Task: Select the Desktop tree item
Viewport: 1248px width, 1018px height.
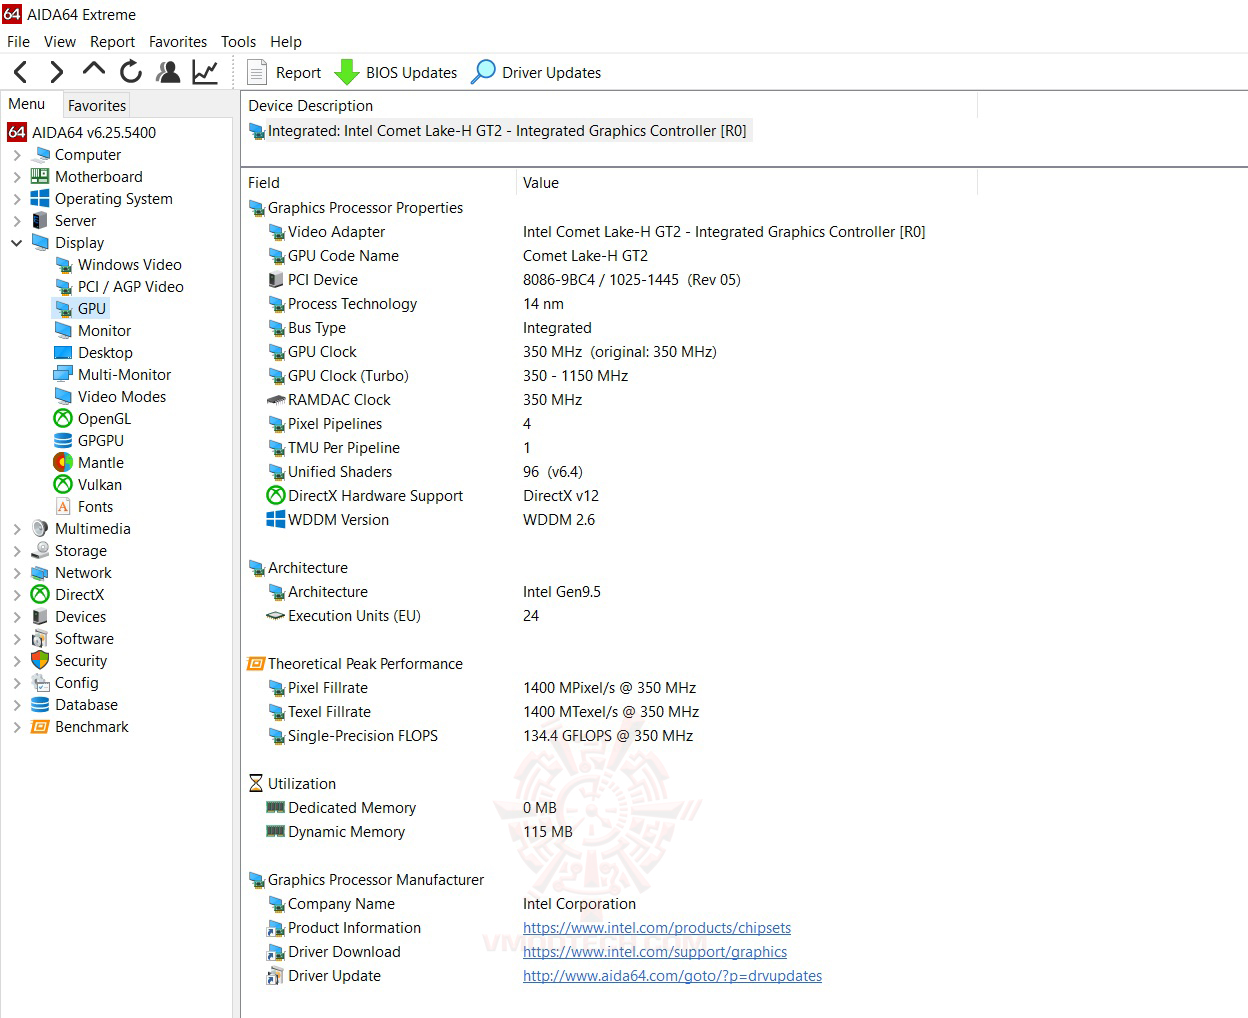Action: (x=93, y=353)
